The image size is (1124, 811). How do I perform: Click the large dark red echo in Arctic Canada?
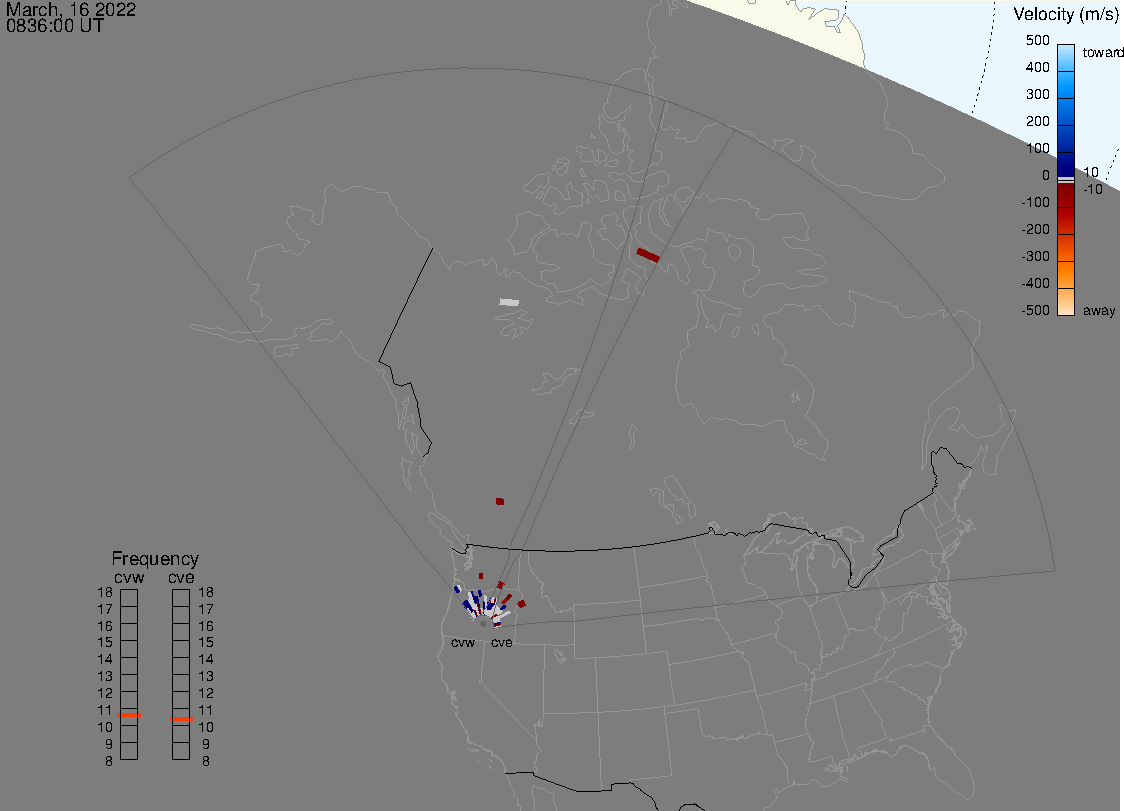pos(648,255)
